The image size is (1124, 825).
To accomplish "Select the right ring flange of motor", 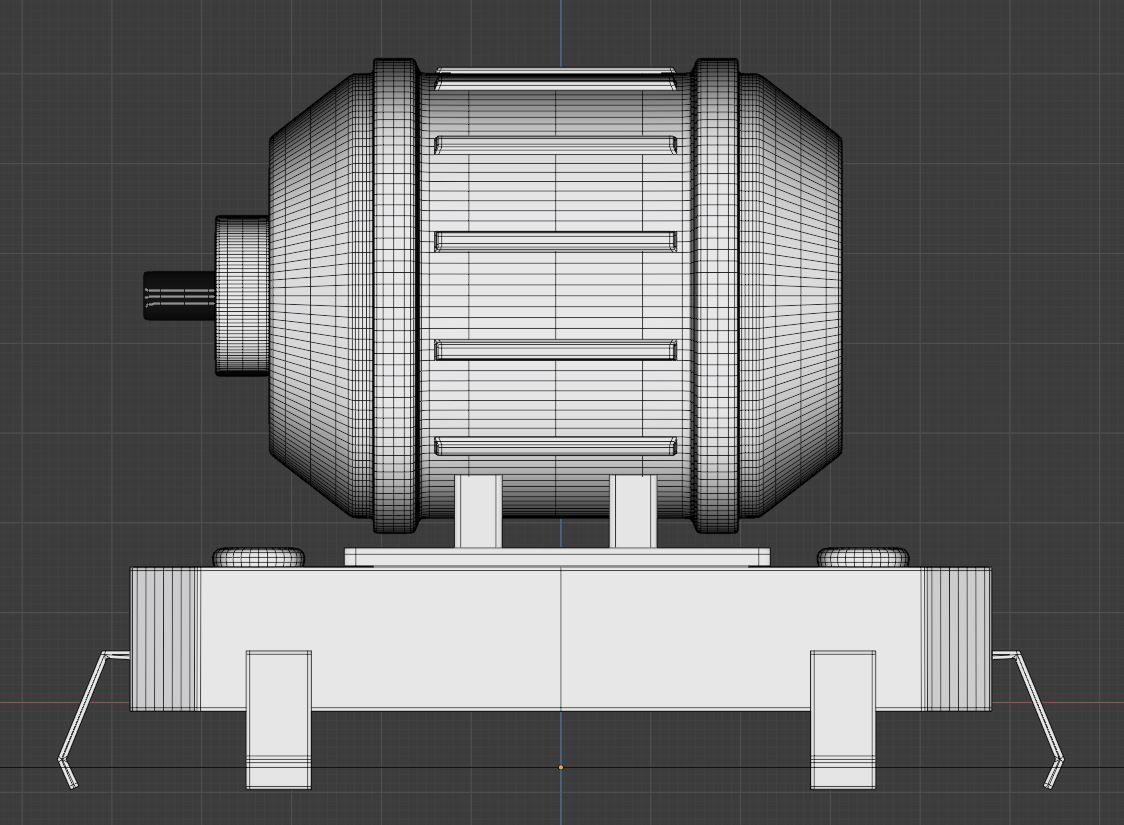I will pyautogui.click(x=715, y=295).
